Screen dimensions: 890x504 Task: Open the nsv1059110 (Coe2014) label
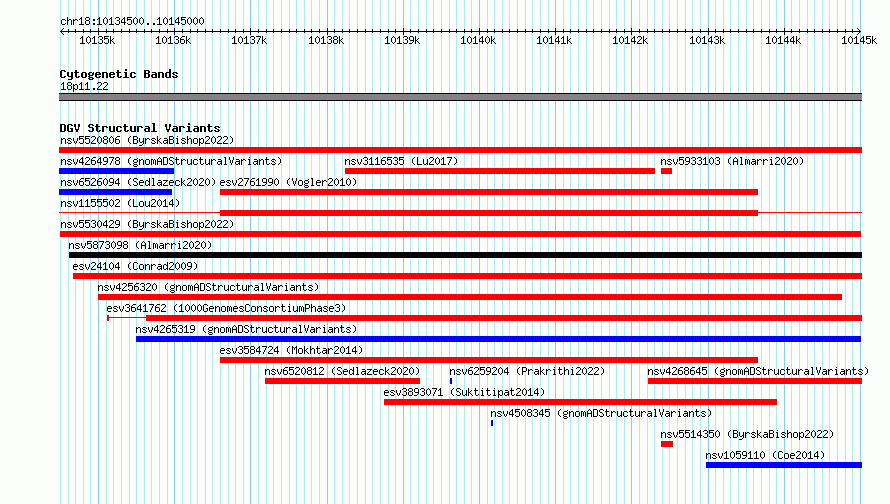click(x=765, y=455)
